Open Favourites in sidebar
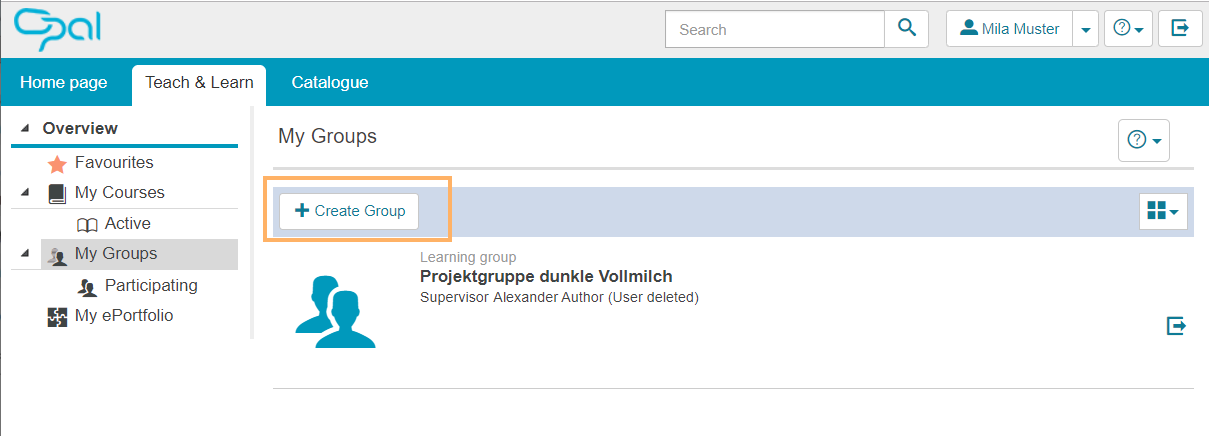The height and width of the screenshot is (436, 1209). [x=114, y=162]
